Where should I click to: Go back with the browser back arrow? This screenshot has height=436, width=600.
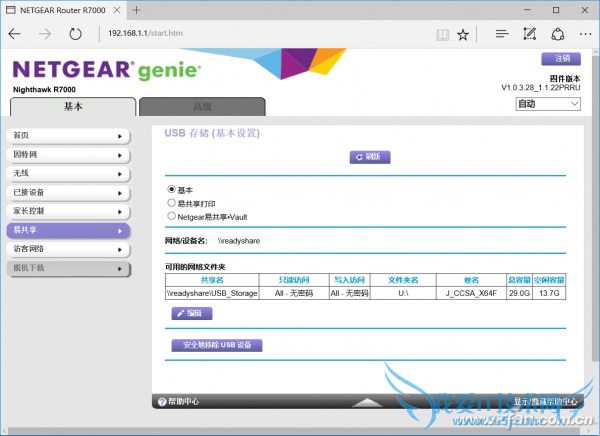click(14, 34)
